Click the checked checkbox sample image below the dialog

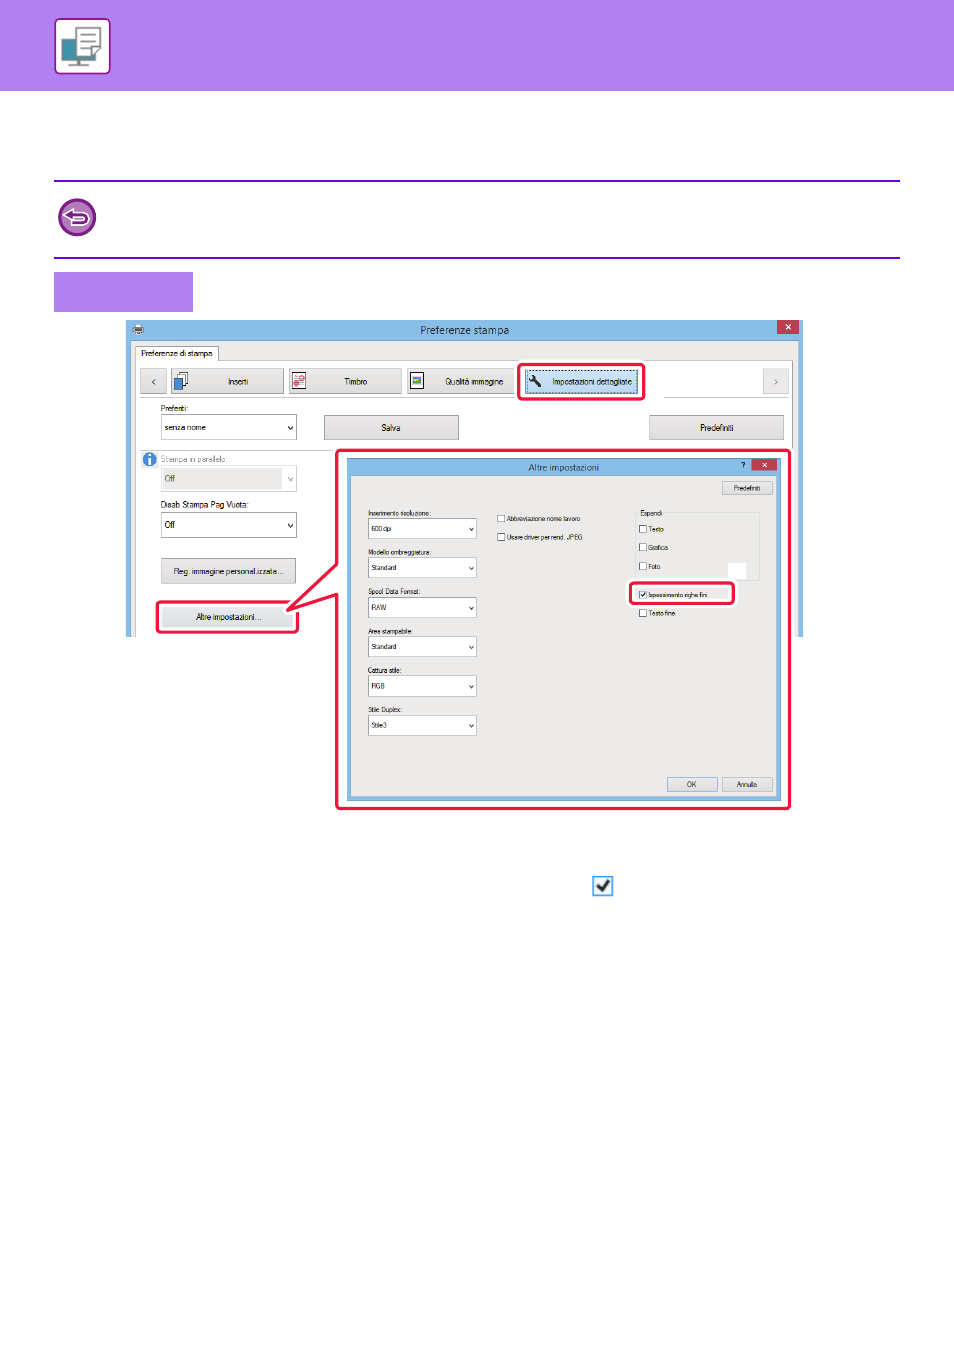602,886
